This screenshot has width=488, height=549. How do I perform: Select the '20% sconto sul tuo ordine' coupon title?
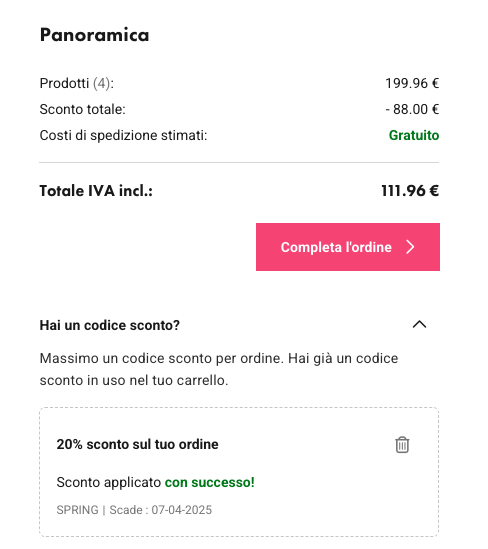click(x=137, y=444)
